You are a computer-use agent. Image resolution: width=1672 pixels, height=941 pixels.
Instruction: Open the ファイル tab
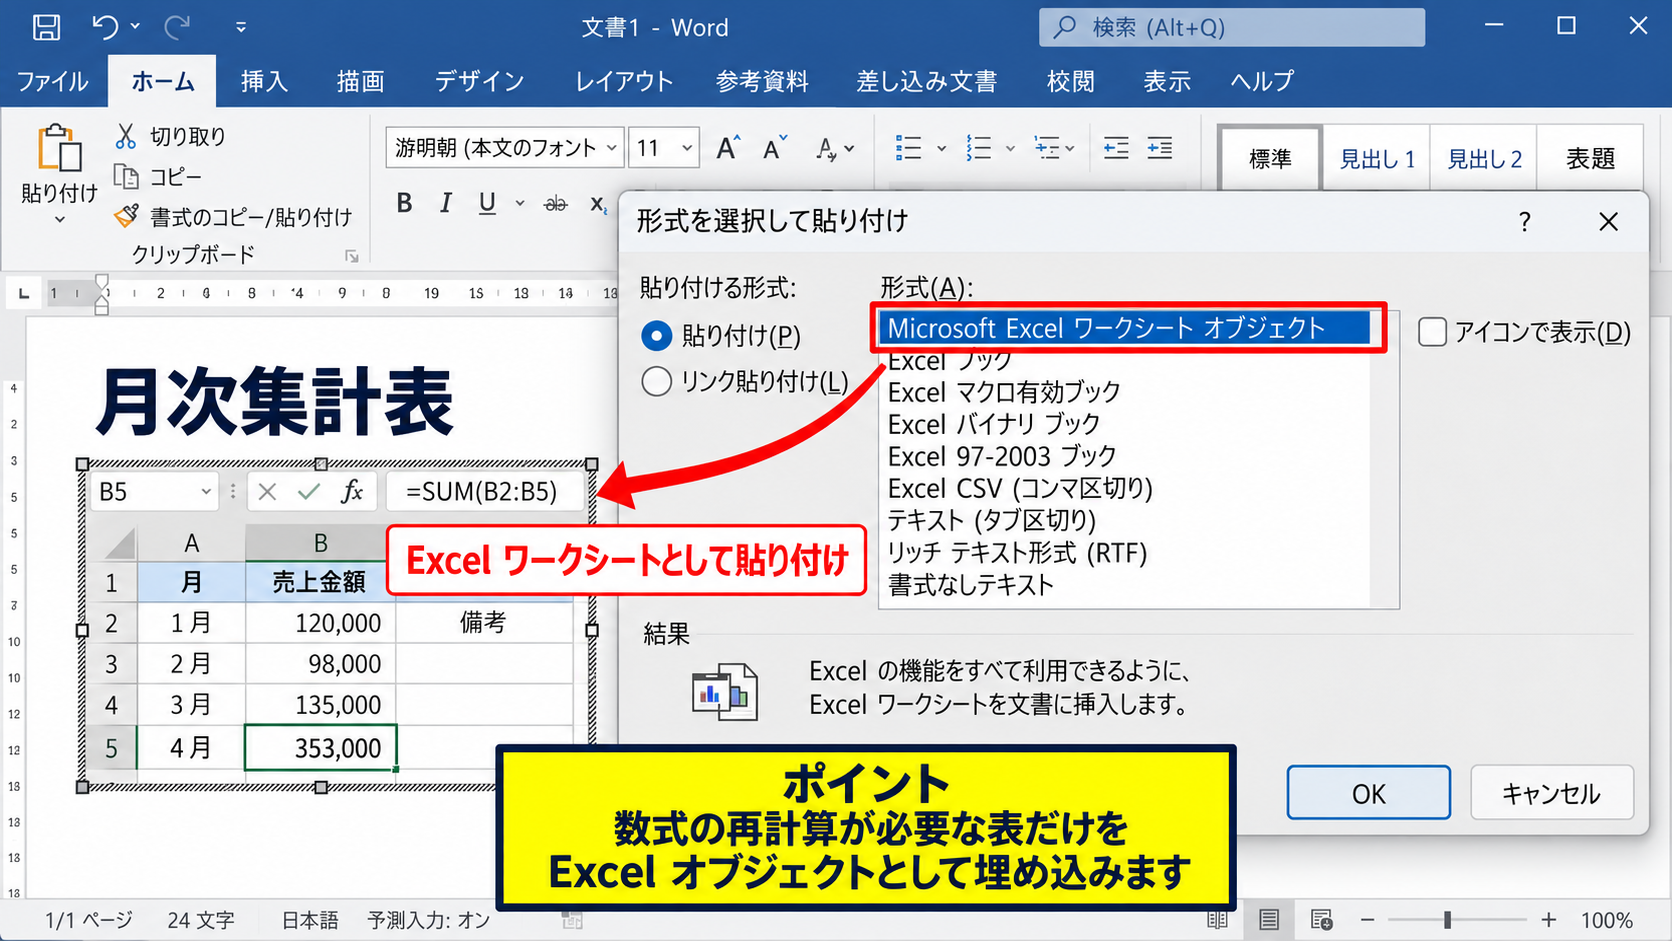(52, 82)
